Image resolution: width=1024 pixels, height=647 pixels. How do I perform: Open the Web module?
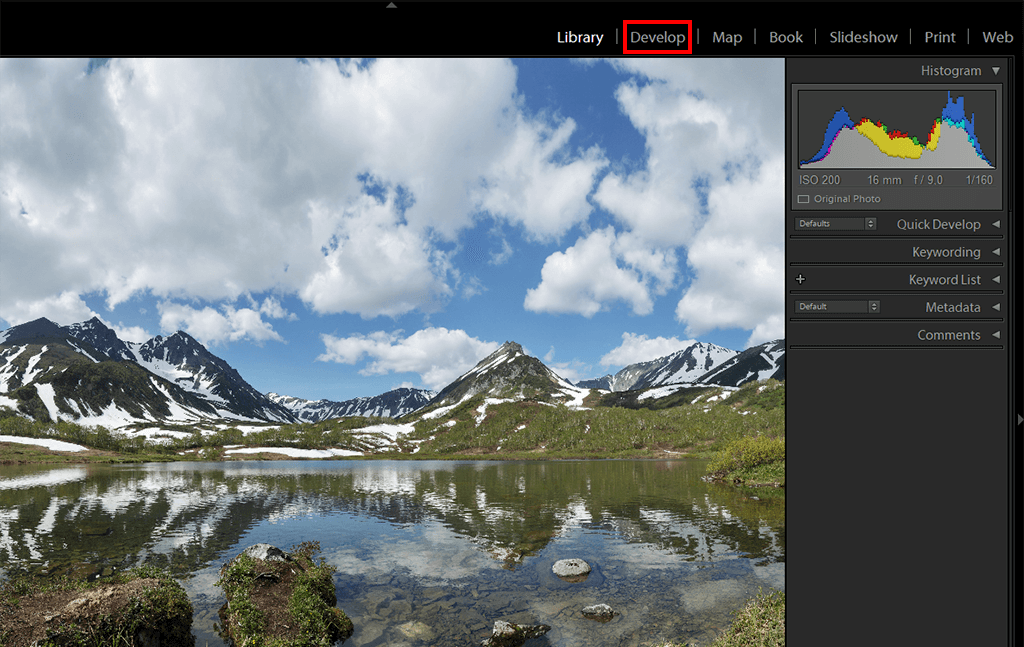997,37
